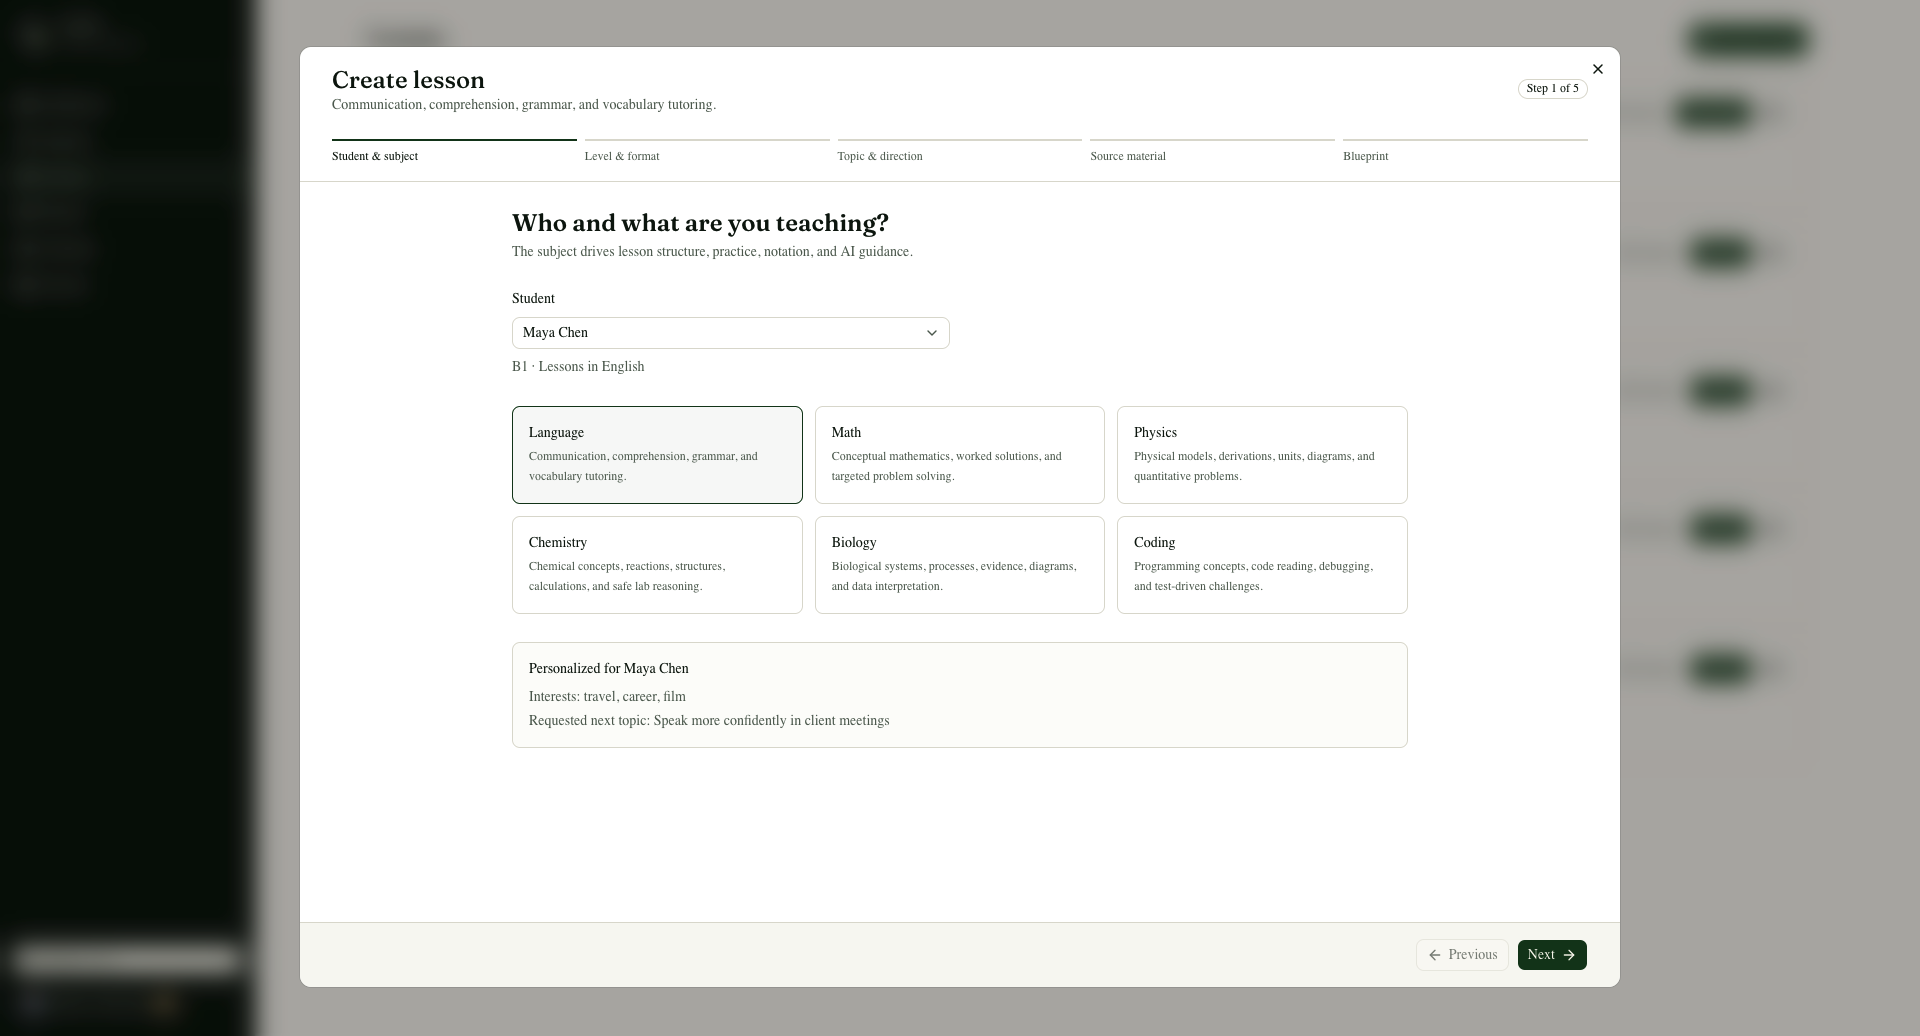Open the Maya Chen student selector
This screenshot has width=1920, height=1036.
point(730,333)
